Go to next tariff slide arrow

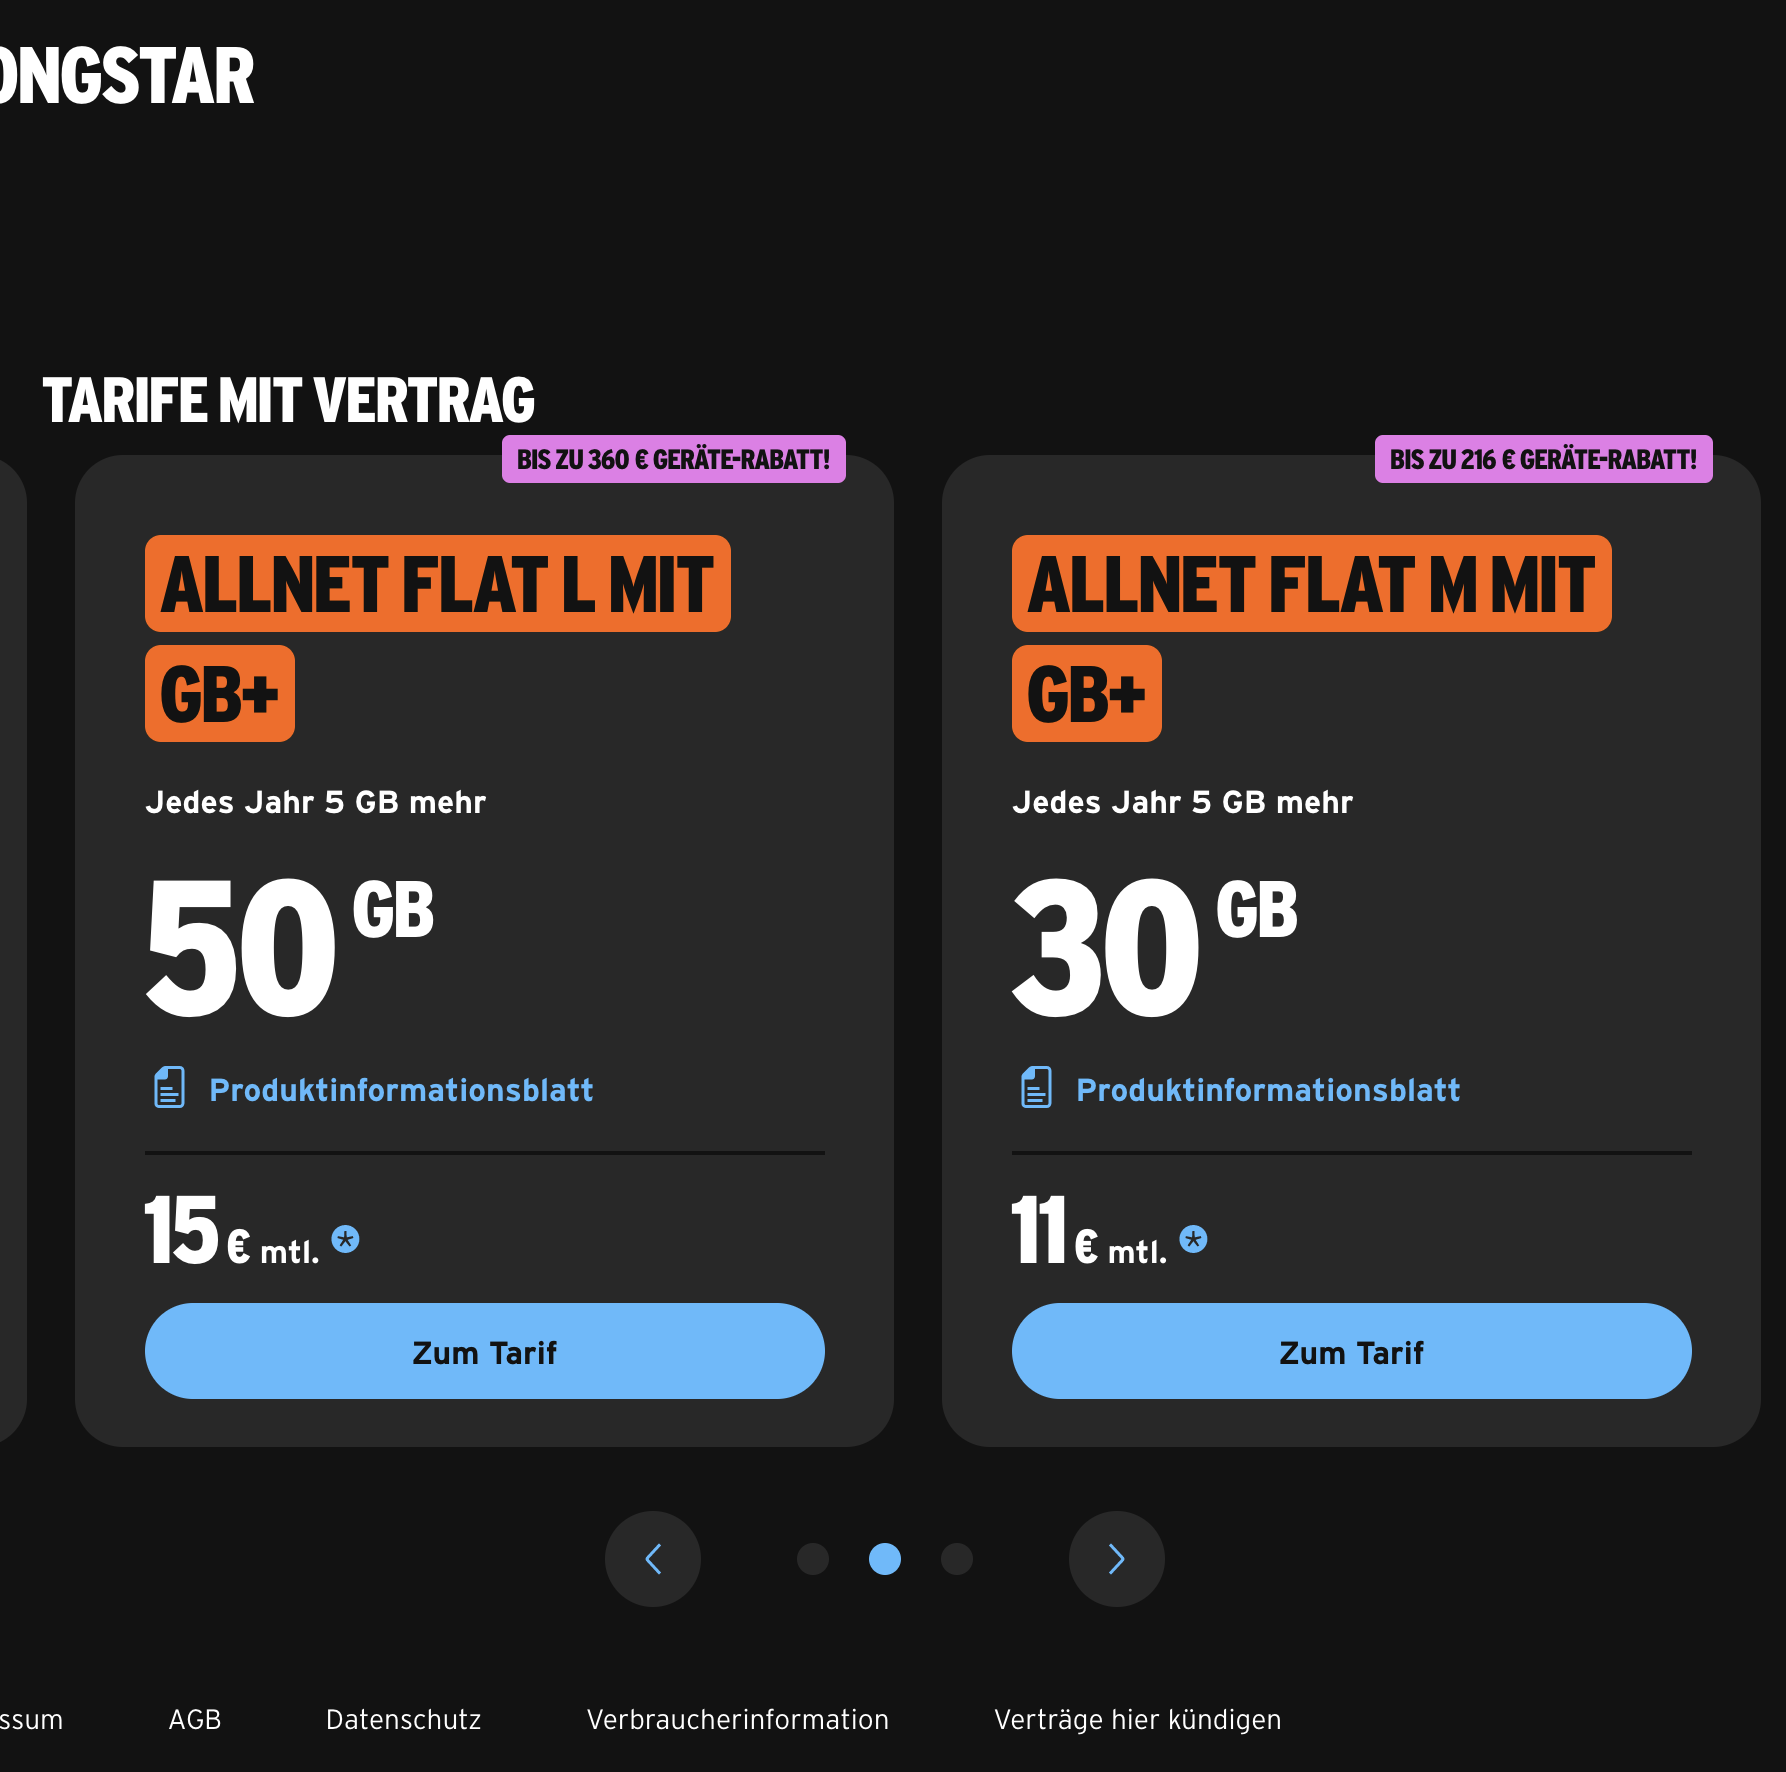[x=1117, y=1559]
